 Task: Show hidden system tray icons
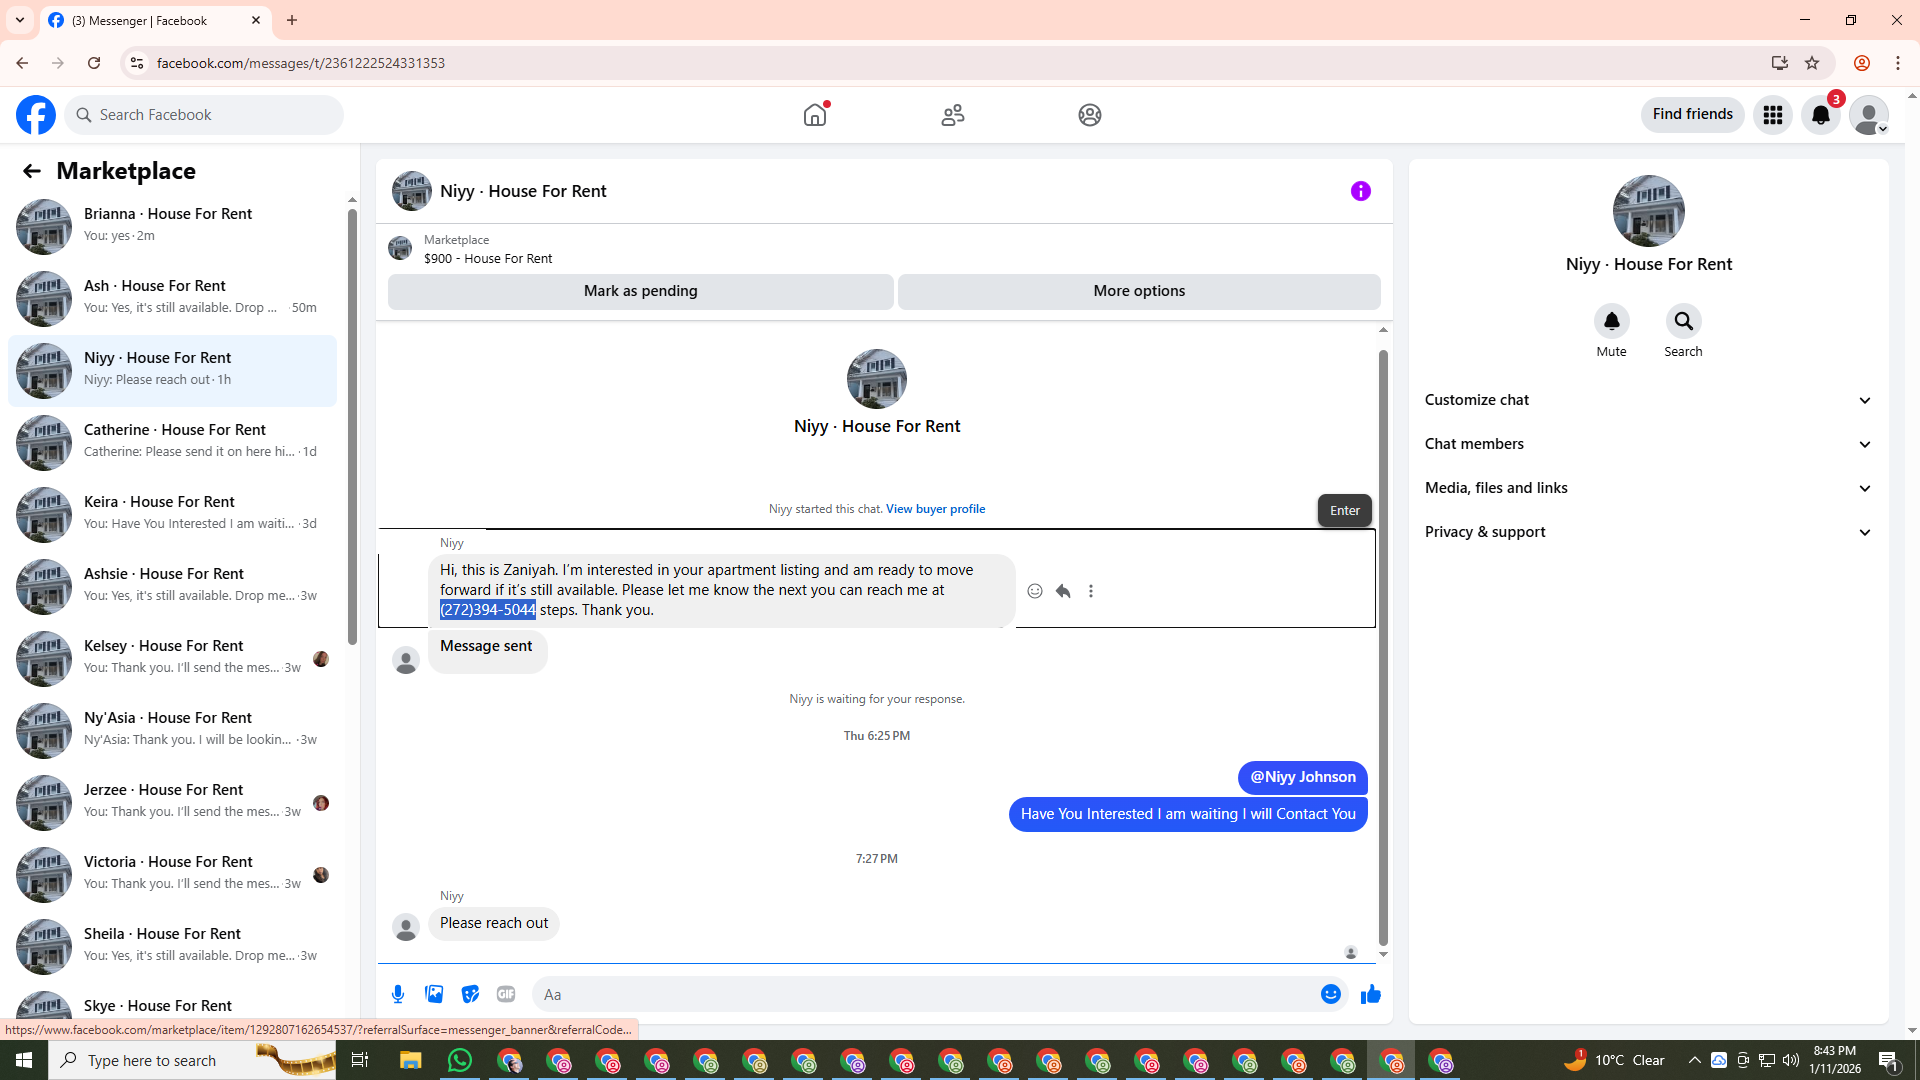(x=1694, y=1060)
